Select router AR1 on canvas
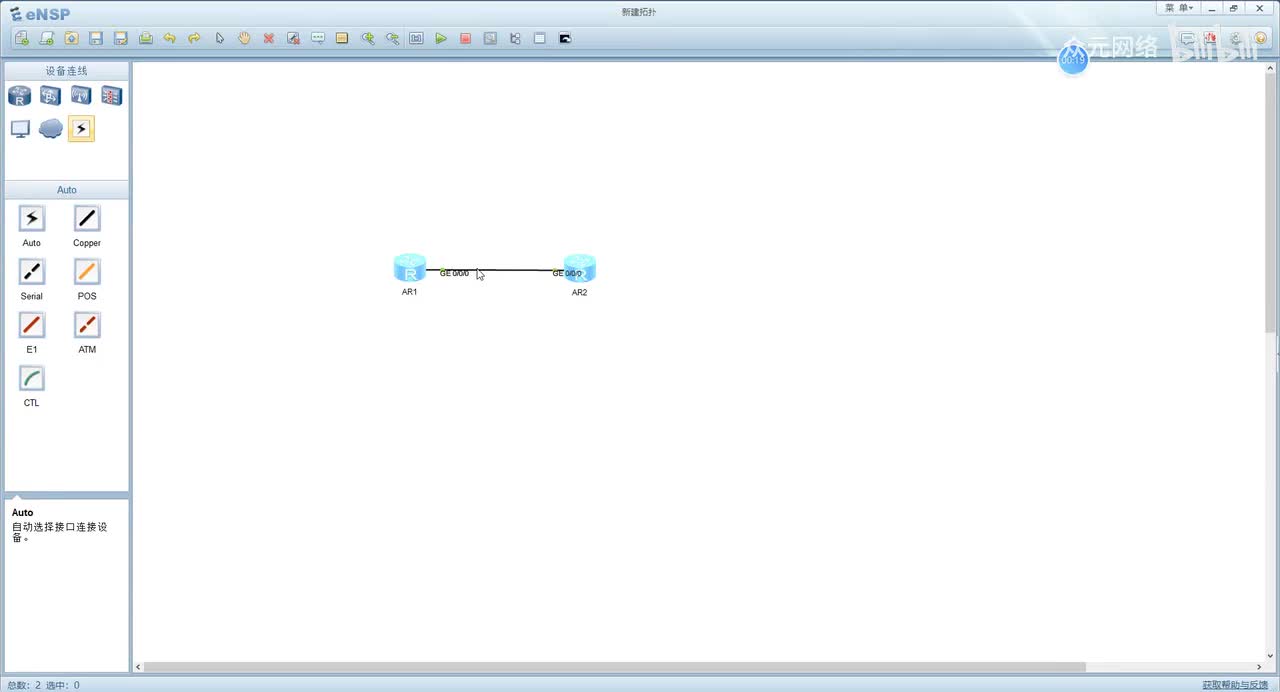The width and height of the screenshot is (1280, 692). tap(410, 268)
